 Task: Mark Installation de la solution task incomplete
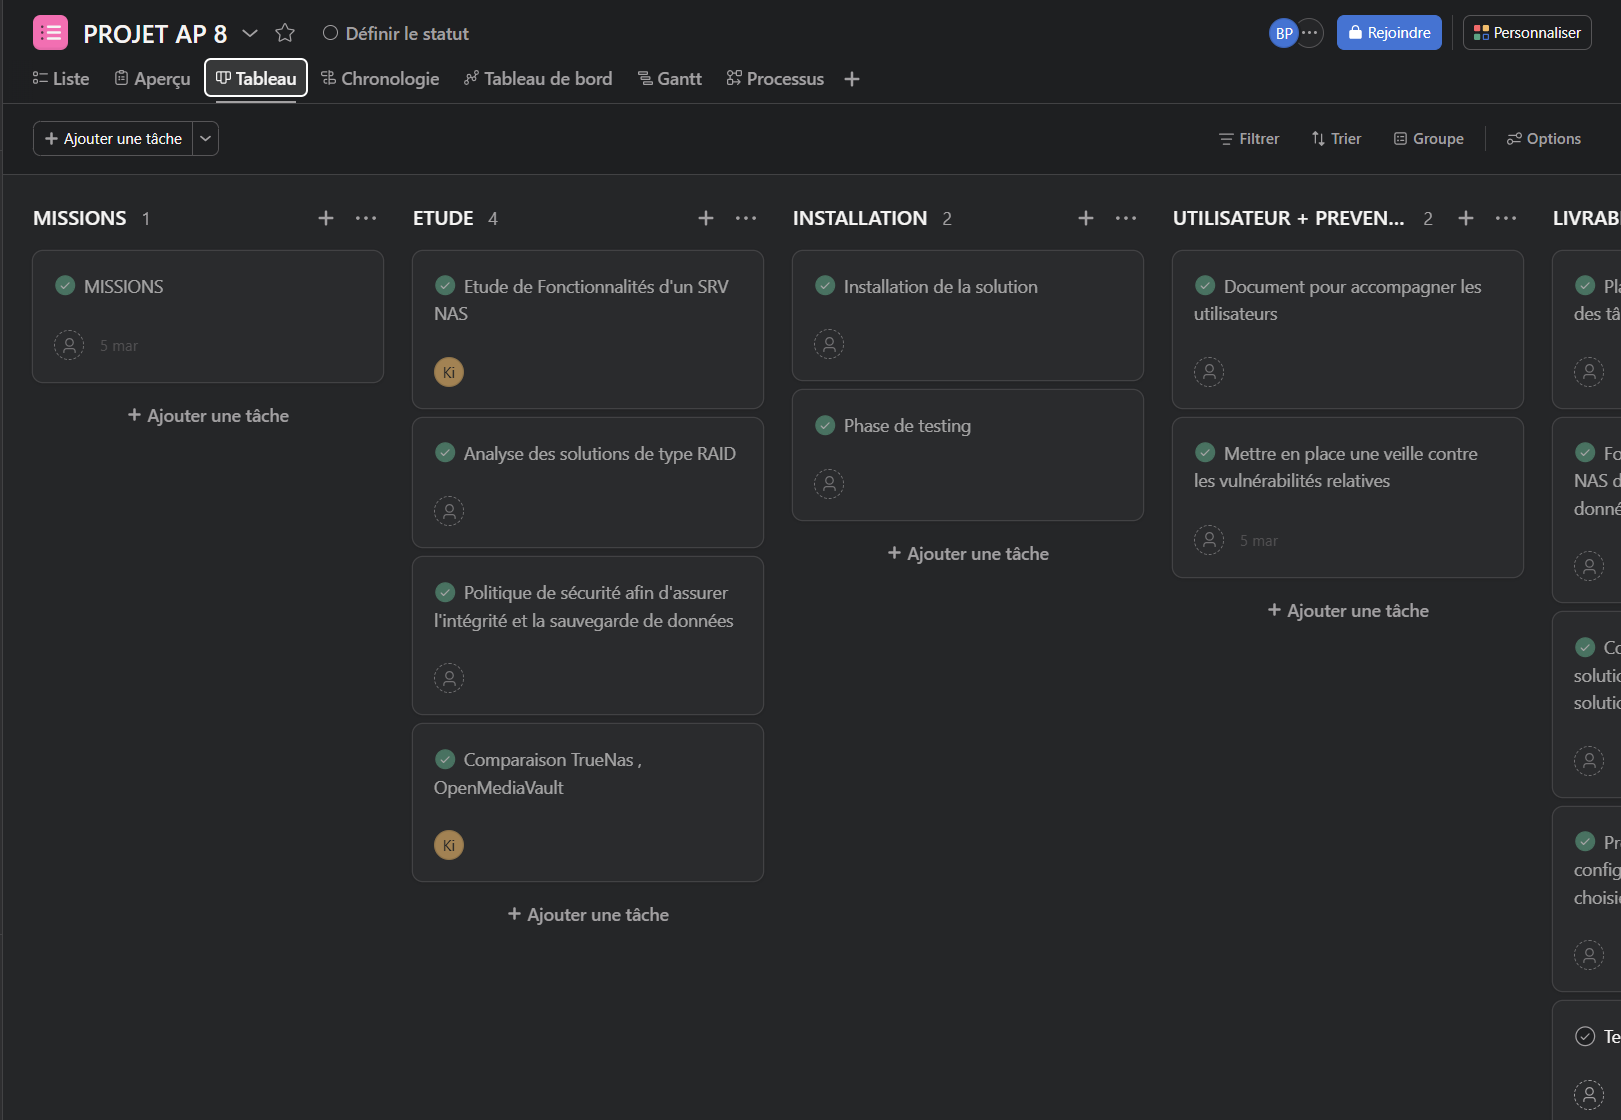[825, 286]
